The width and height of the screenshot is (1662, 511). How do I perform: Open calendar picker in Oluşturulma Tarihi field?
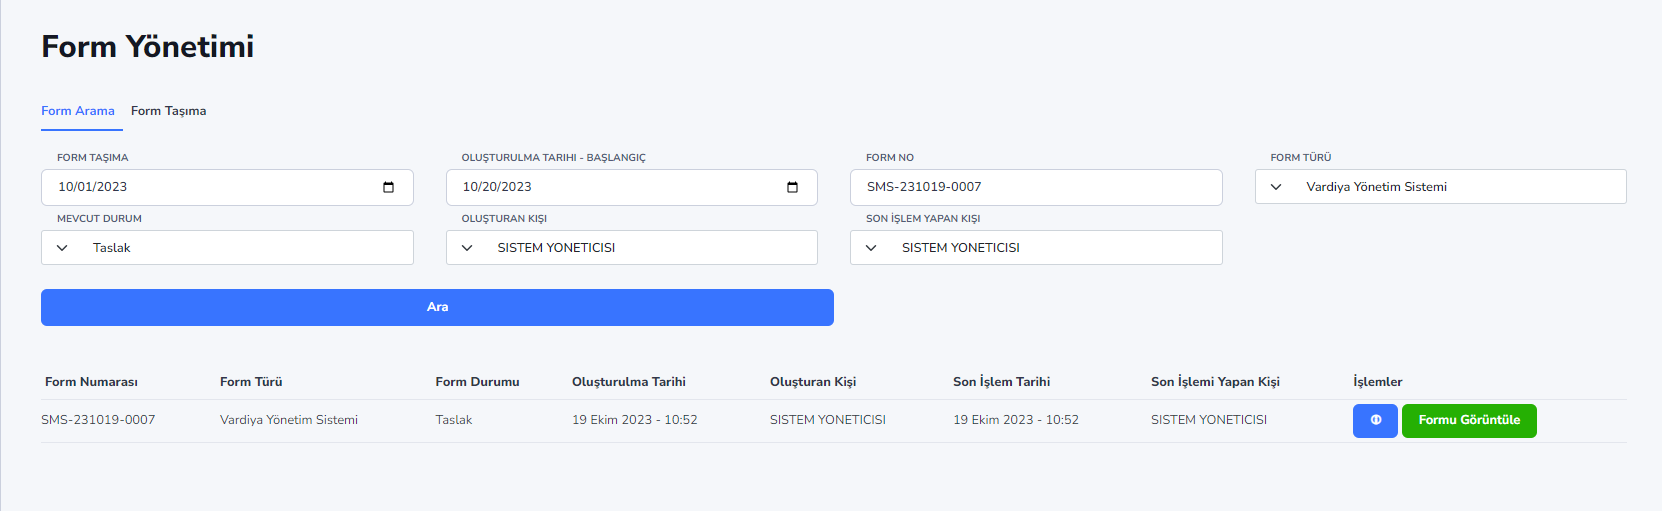pyautogui.click(x=793, y=187)
